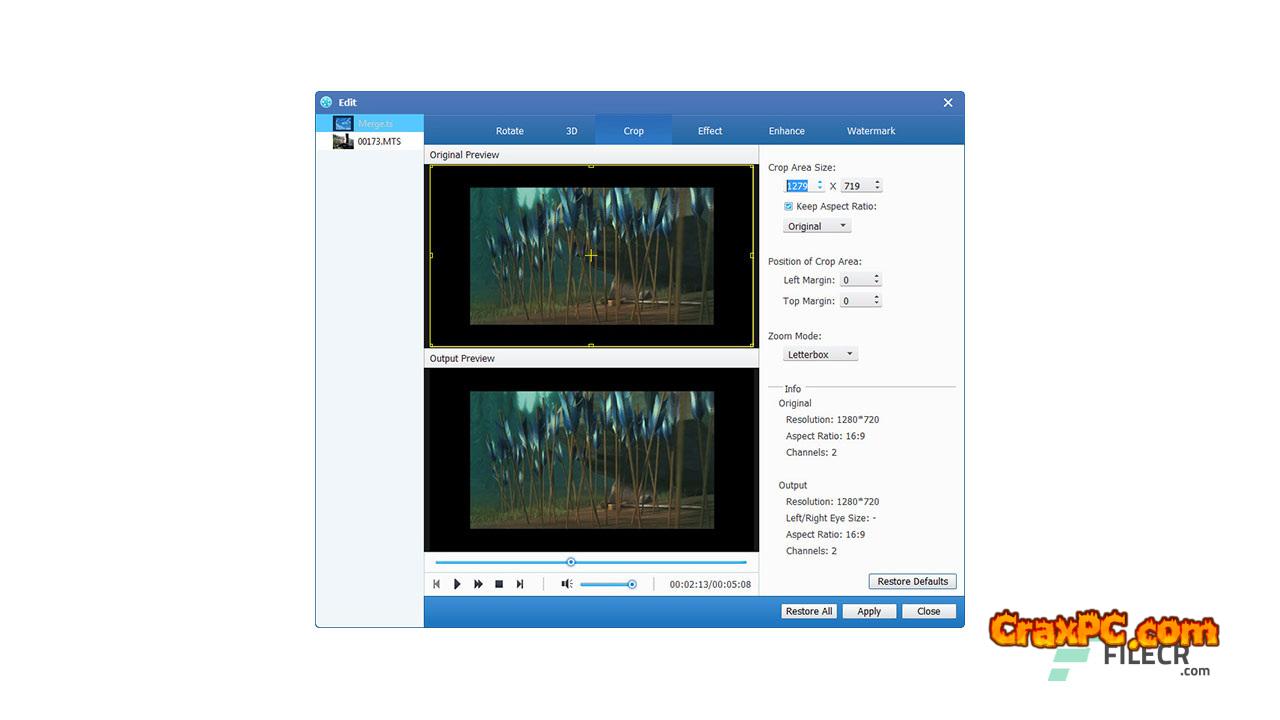This screenshot has height=720, width=1280.
Task: Jump to previous frame start icon
Action: 436,584
